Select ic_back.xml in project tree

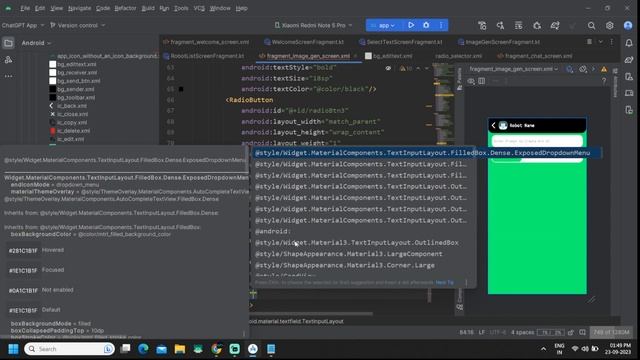pos(68,106)
